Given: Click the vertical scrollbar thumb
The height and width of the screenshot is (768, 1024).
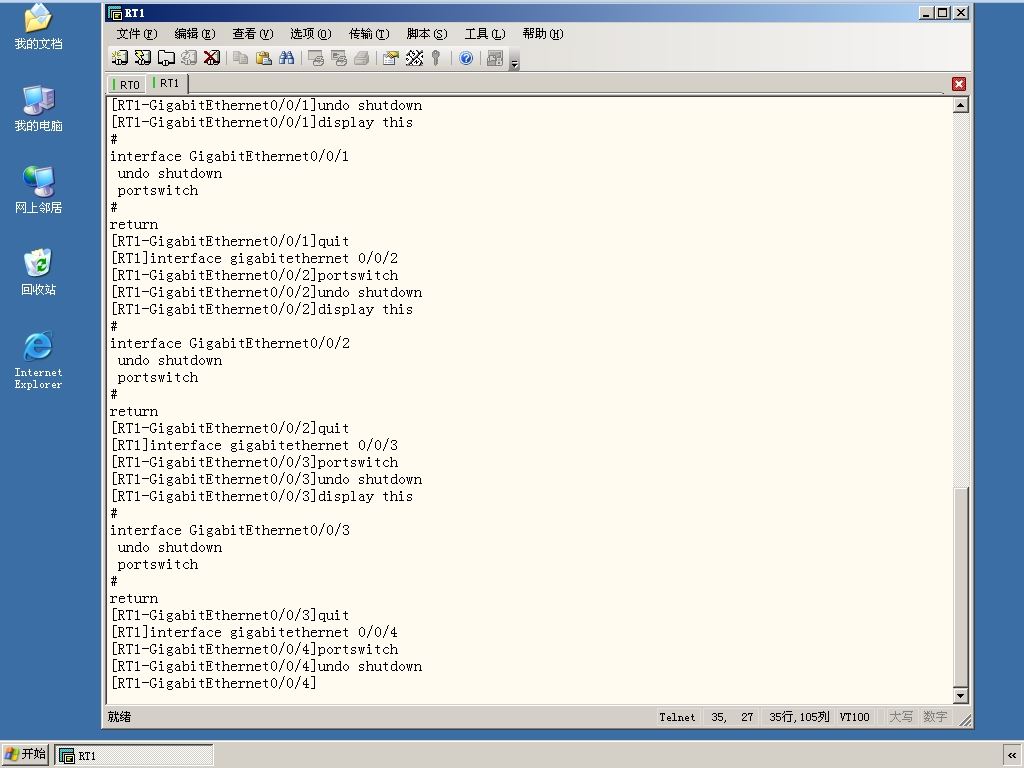Looking at the screenshot, I should (x=961, y=587).
